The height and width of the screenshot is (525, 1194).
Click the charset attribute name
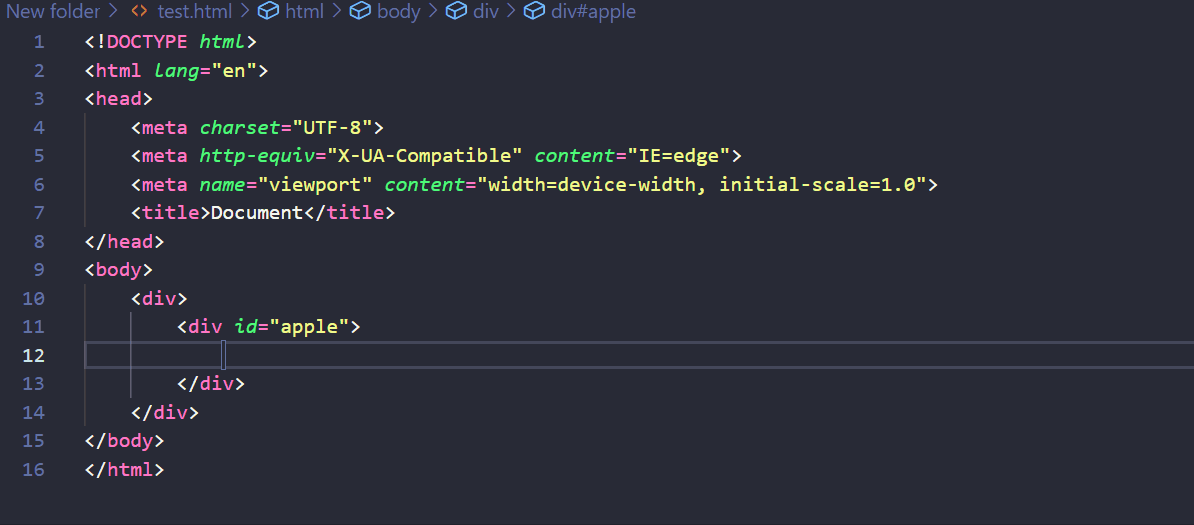click(240, 127)
